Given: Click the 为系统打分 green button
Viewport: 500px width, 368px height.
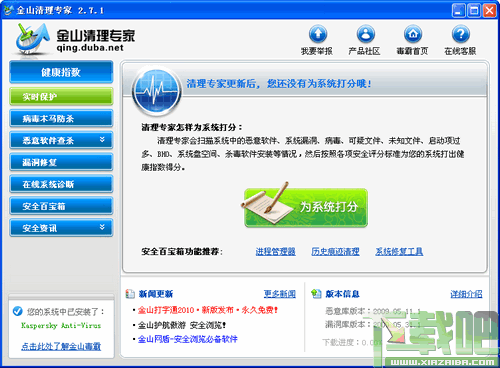Looking at the screenshot, I should point(306,207).
